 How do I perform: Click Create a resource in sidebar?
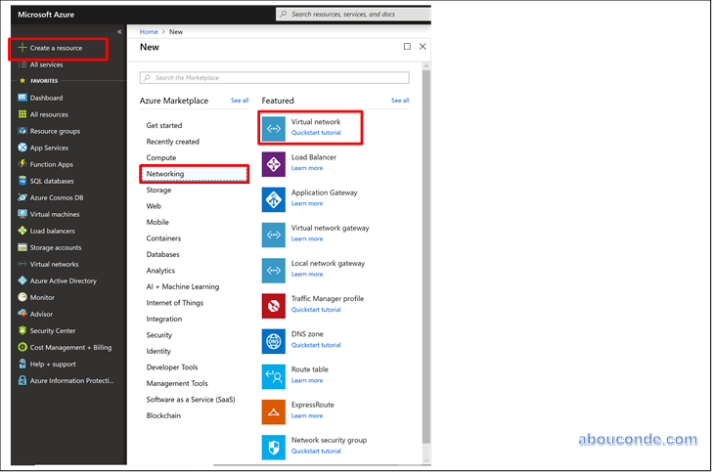(x=56, y=48)
